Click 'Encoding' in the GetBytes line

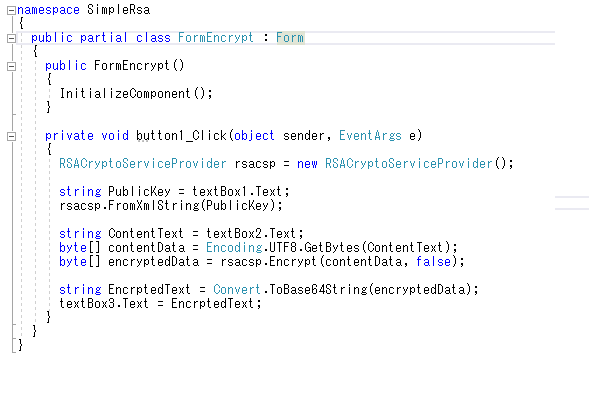click(x=234, y=248)
